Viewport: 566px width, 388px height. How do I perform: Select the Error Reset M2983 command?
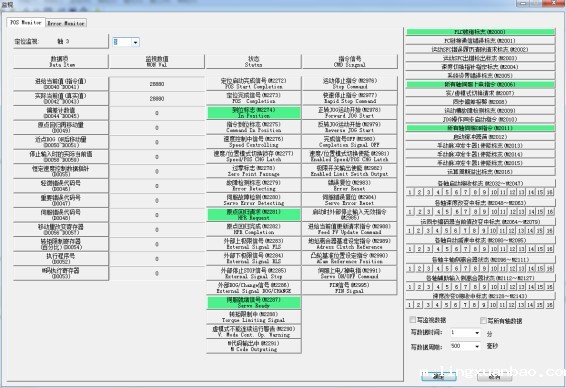[349, 186]
